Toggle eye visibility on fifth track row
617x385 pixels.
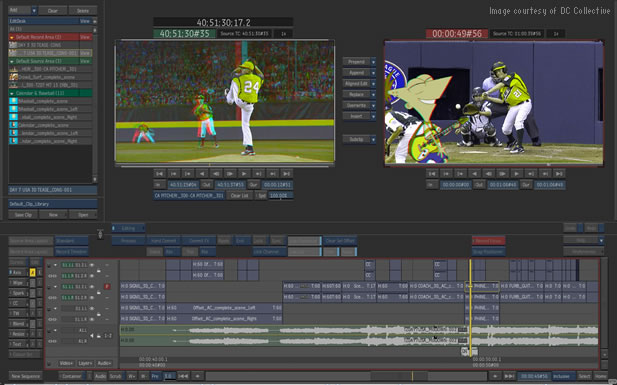[92, 308]
